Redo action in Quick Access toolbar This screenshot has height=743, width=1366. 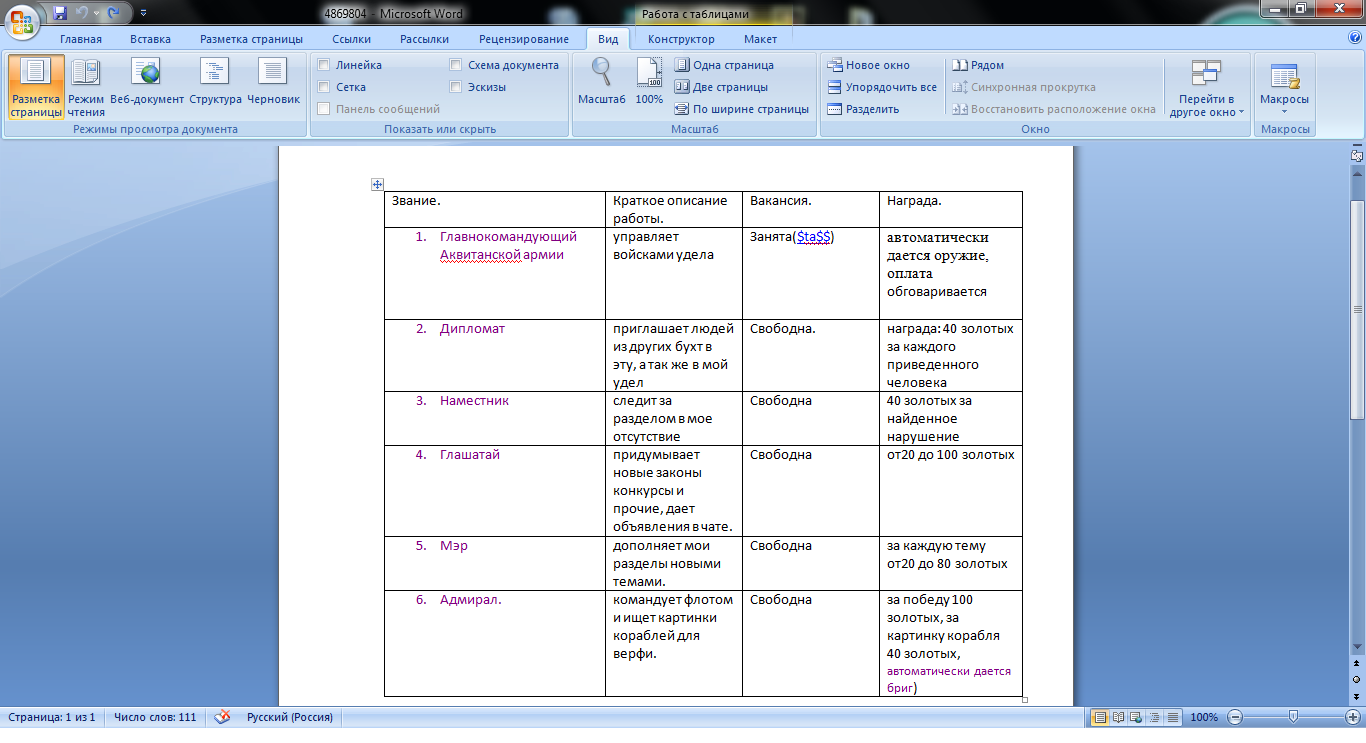pyautogui.click(x=113, y=13)
